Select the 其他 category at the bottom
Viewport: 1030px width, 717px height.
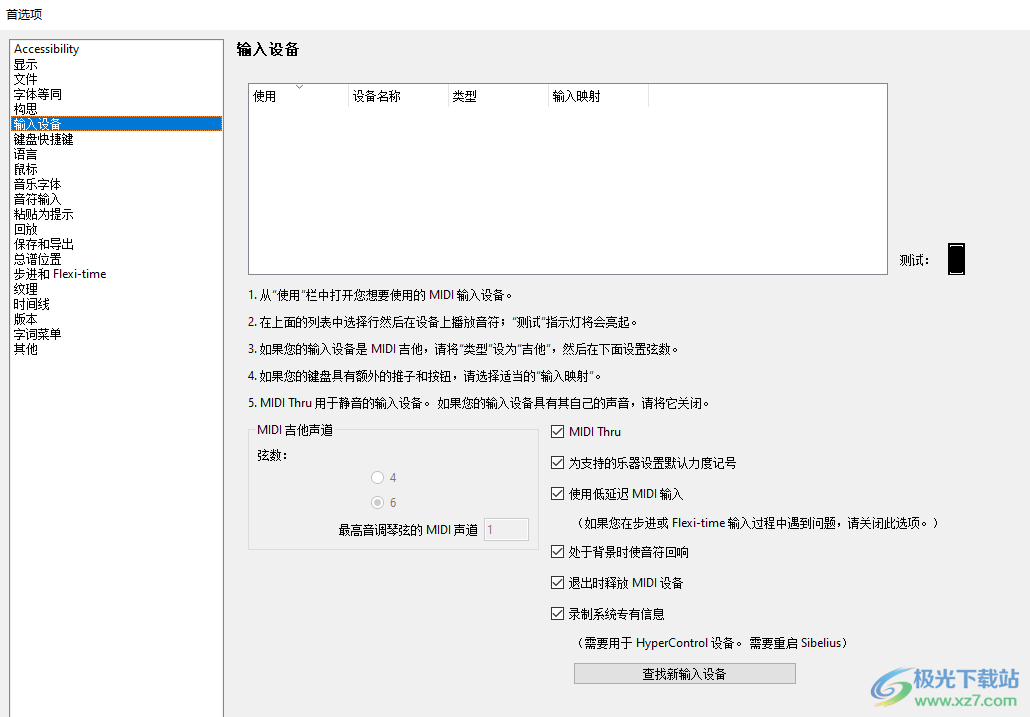25,348
